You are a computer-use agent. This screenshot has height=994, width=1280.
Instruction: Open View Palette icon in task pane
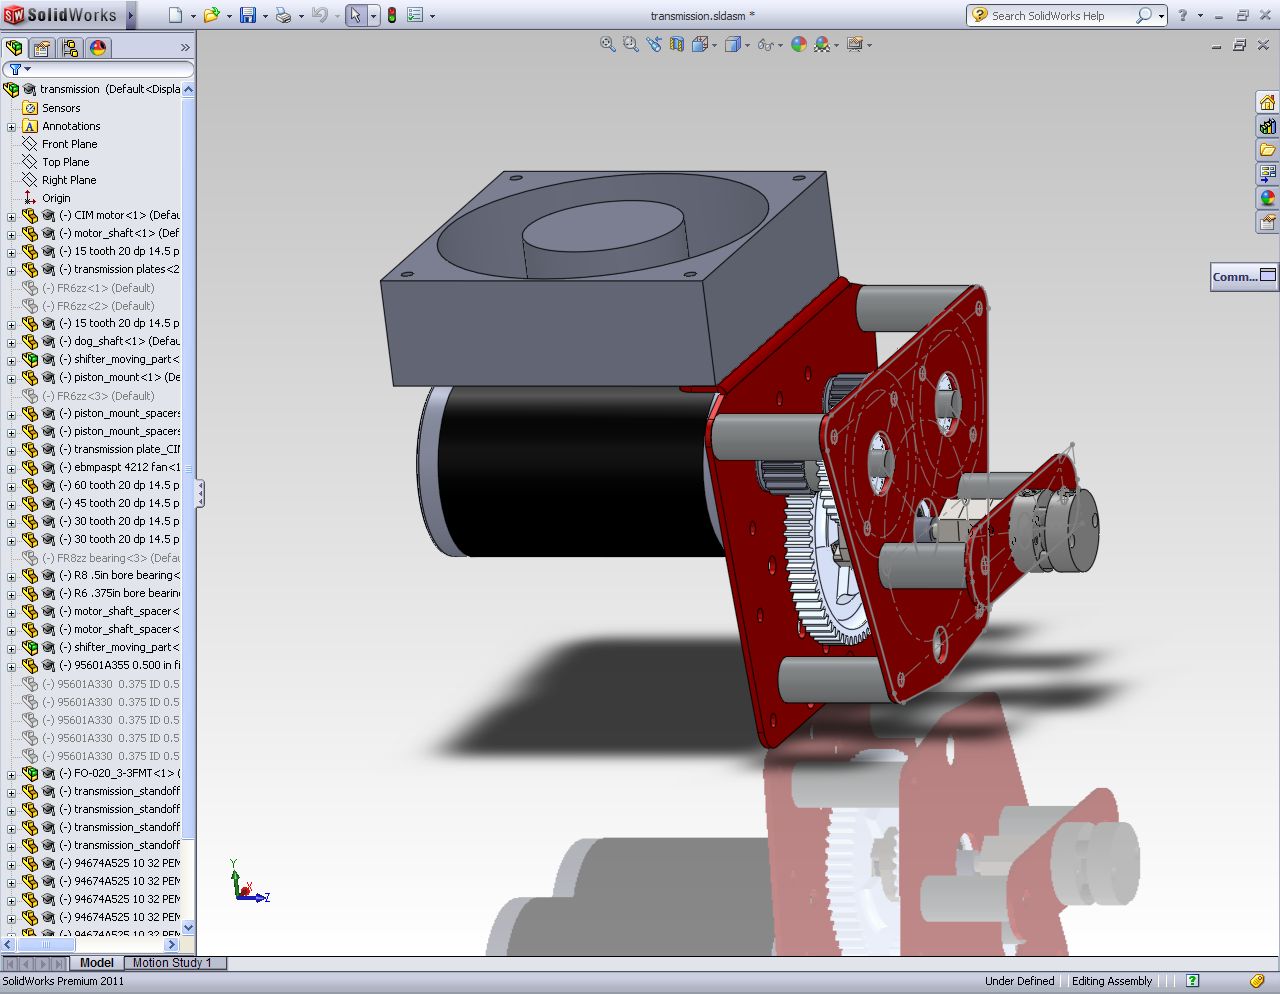(x=1267, y=174)
